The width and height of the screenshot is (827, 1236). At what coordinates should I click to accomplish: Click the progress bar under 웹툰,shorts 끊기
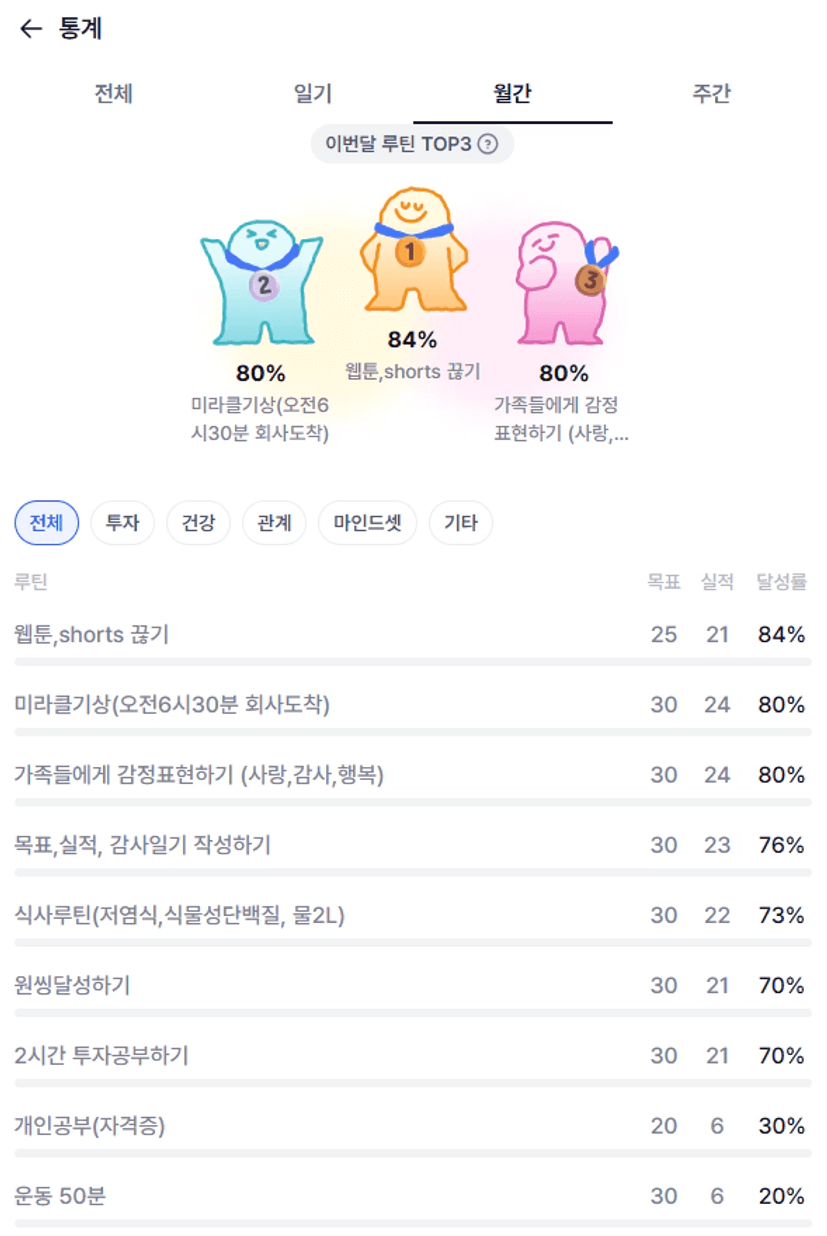(412, 661)
